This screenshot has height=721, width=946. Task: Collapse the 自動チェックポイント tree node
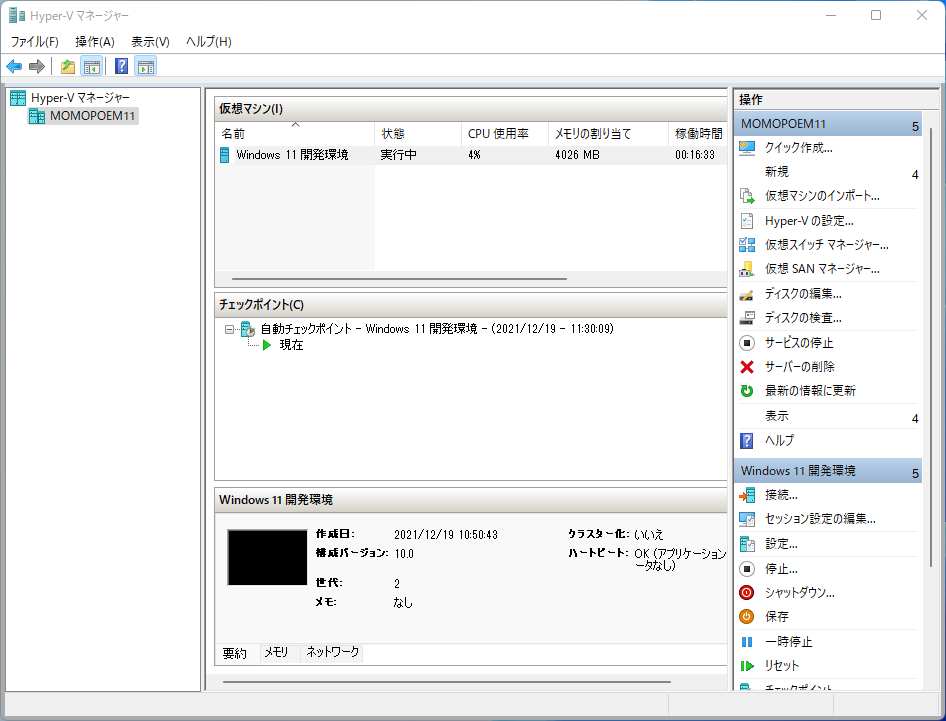(x=229, y=329)
